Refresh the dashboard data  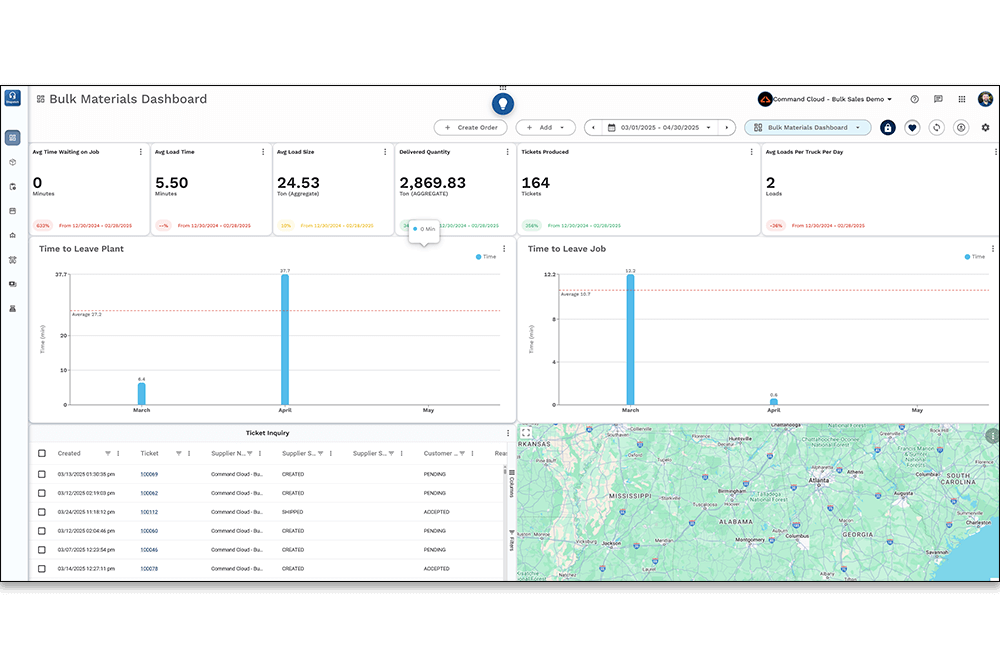click(x=936, y=128)
